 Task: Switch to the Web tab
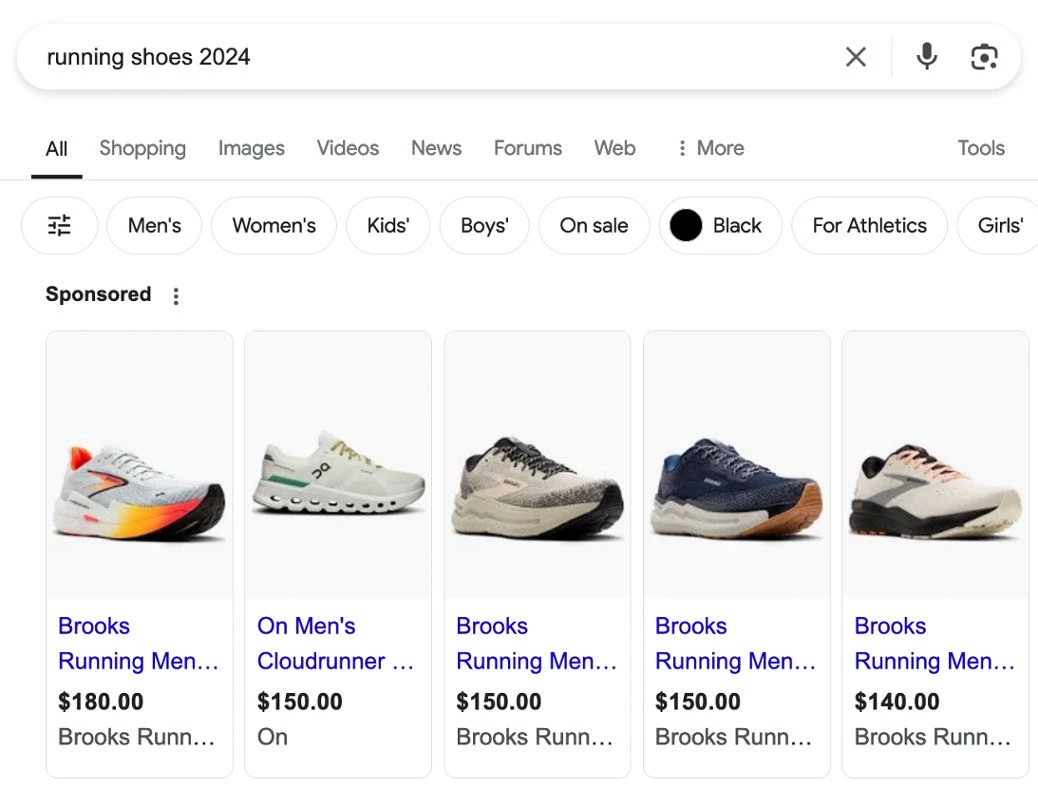[614, 148]
